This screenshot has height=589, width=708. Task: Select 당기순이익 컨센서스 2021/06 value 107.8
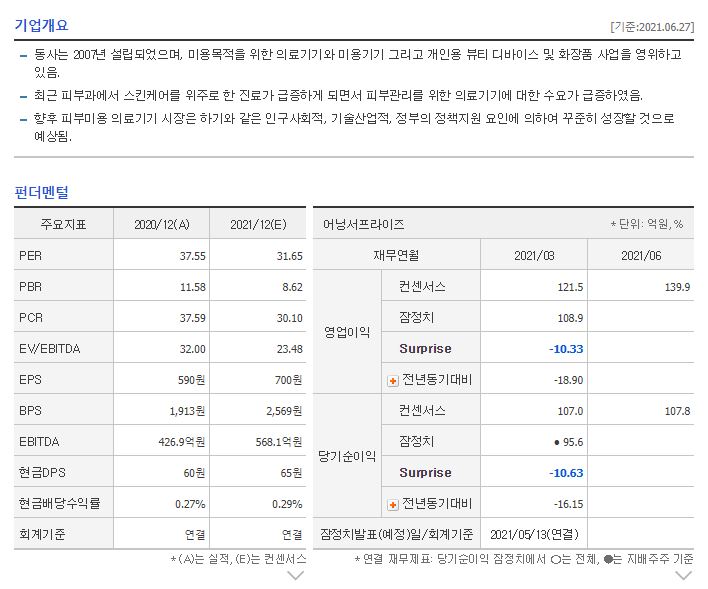click(677, 411)
